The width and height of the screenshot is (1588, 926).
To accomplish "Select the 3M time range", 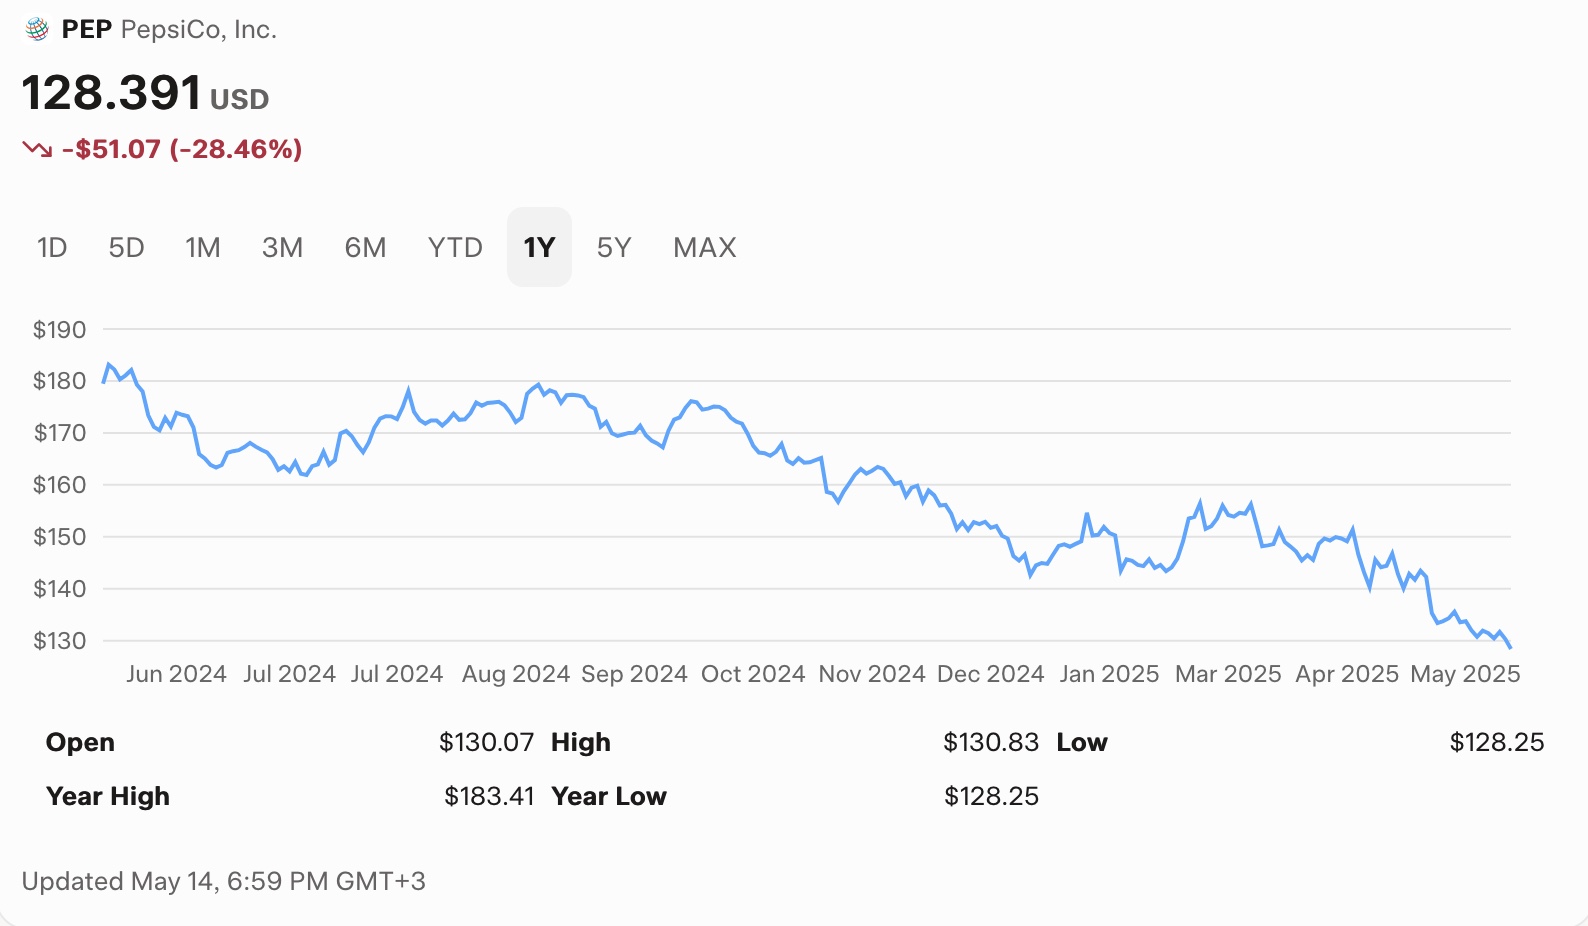I will pyautogui.click(x=282, y=247).
